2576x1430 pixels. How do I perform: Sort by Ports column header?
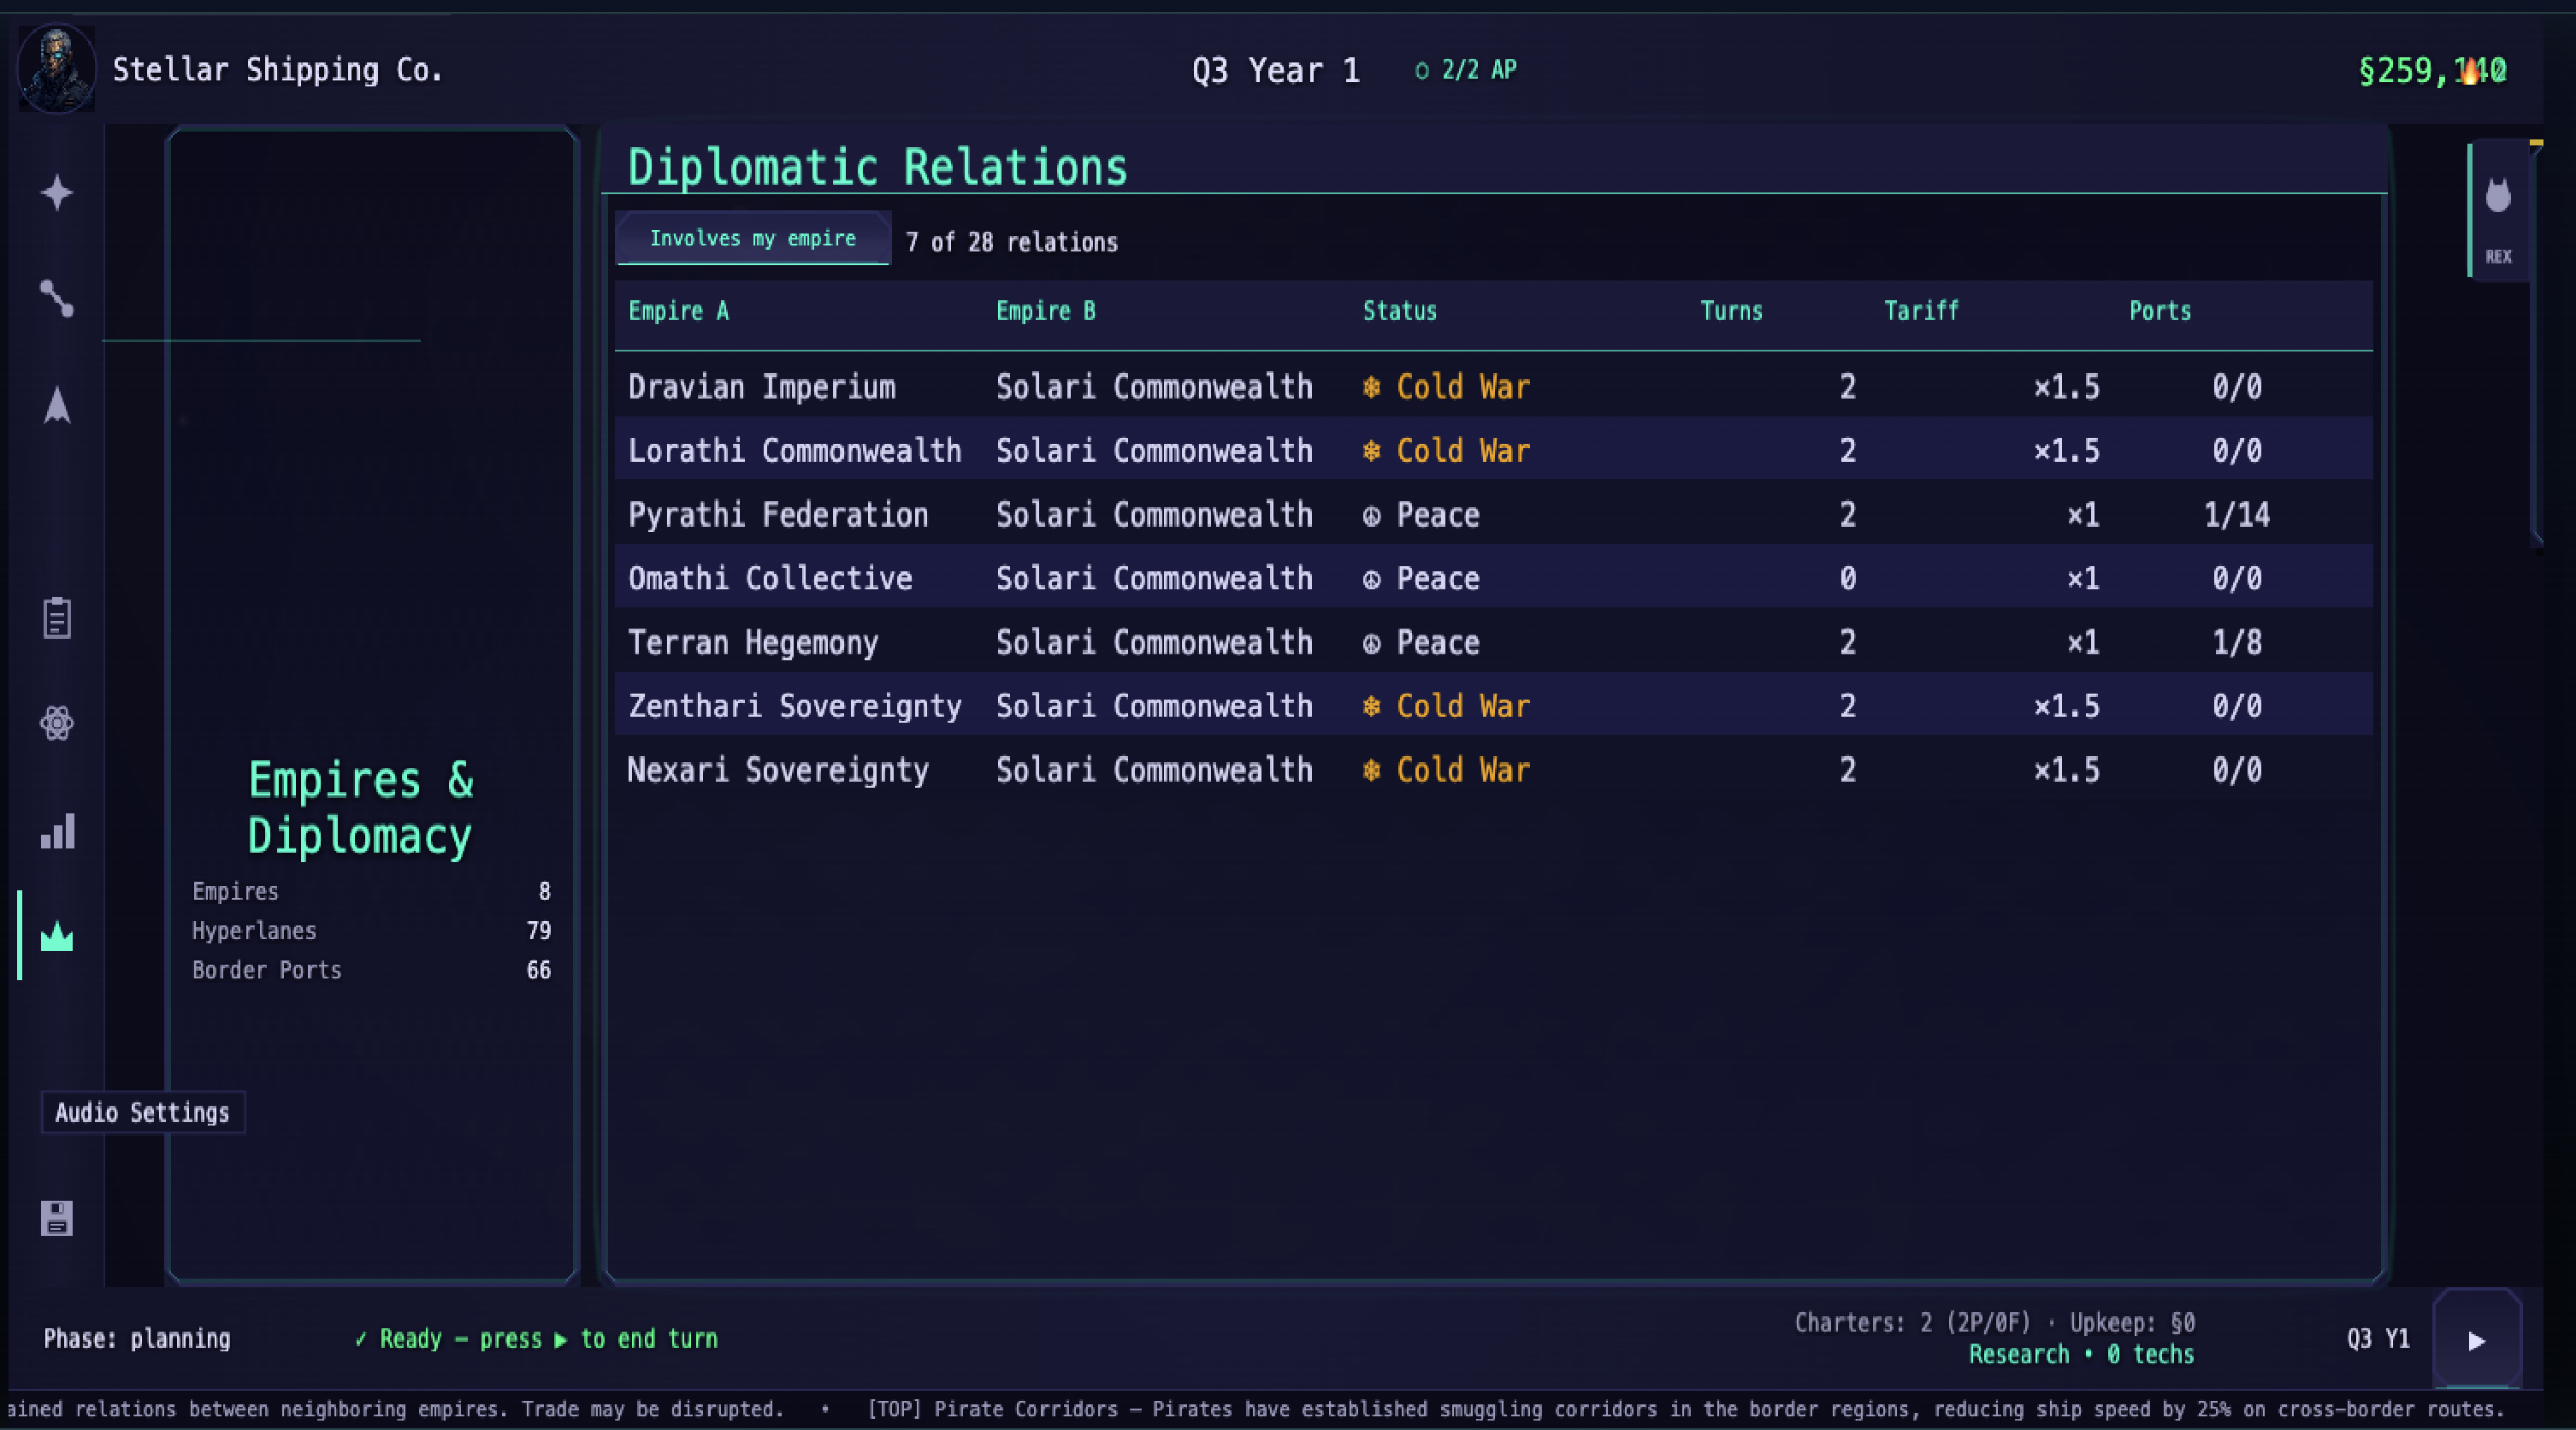click(x=2160, y=311)
